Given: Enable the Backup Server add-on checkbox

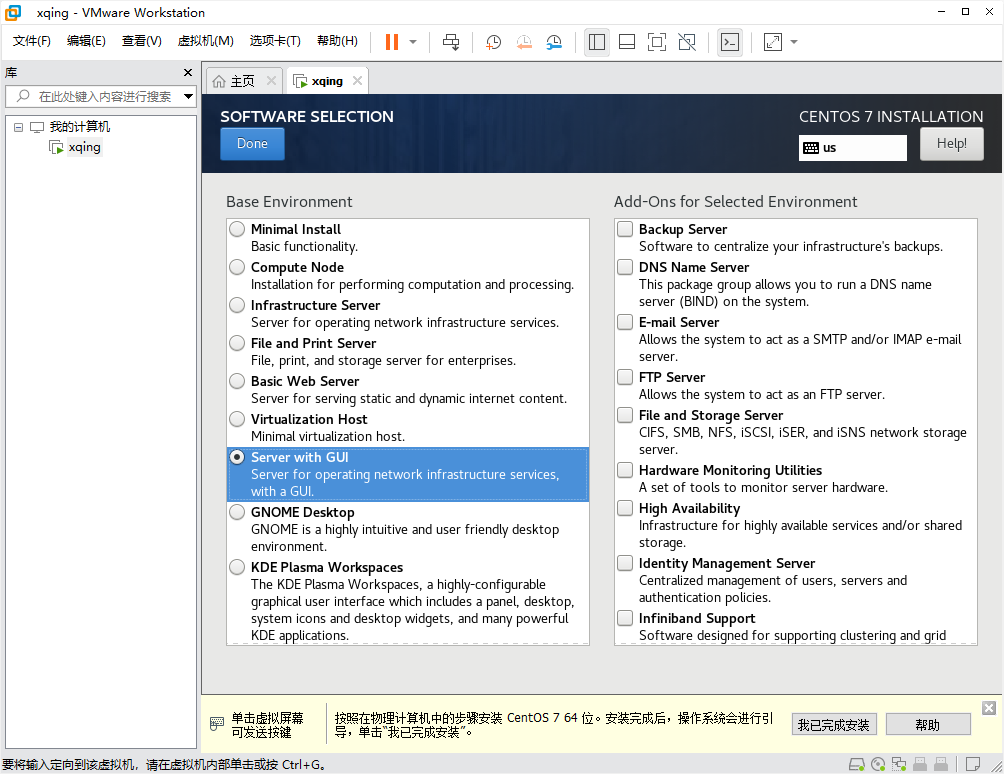Looking at the screenshot, I should point(625,229).
